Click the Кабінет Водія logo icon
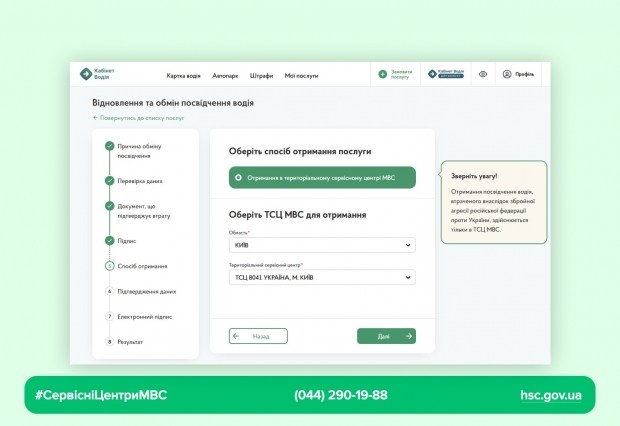 click(86, 74)
